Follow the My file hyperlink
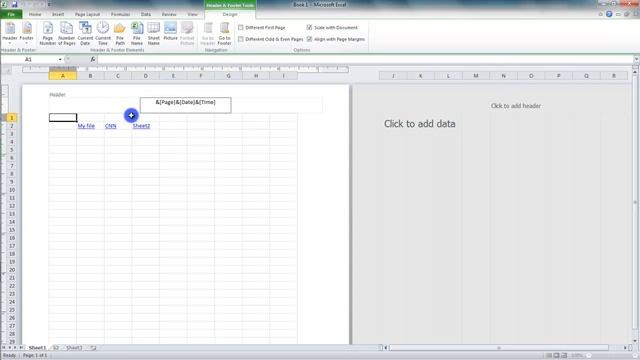 (86, 126)
